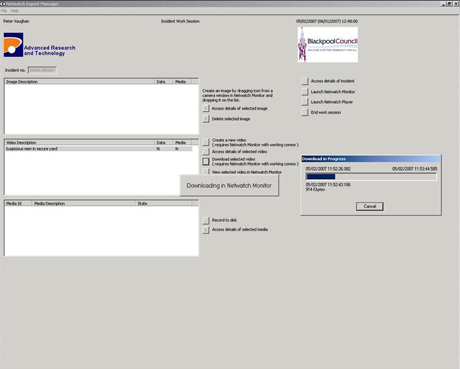
Task: Click the download progress bar
Action: (371, 177)
